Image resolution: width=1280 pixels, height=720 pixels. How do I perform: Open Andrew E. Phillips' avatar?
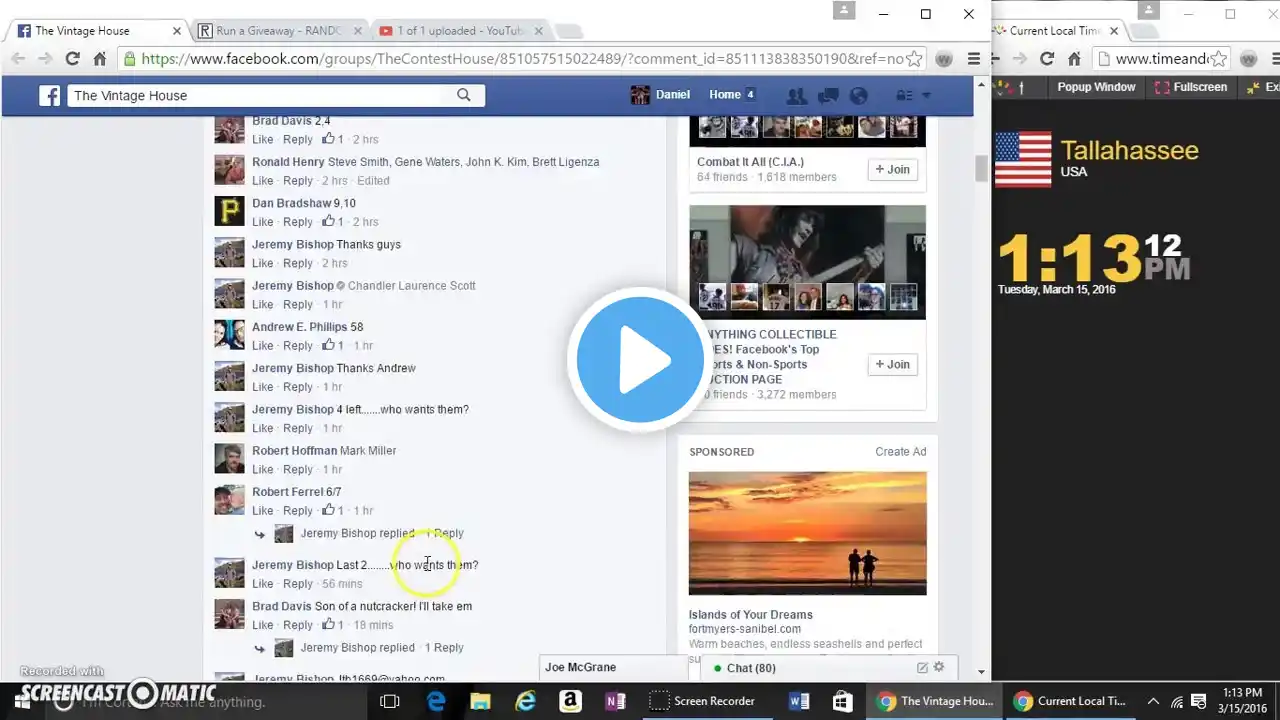click(x=230, y=335)
